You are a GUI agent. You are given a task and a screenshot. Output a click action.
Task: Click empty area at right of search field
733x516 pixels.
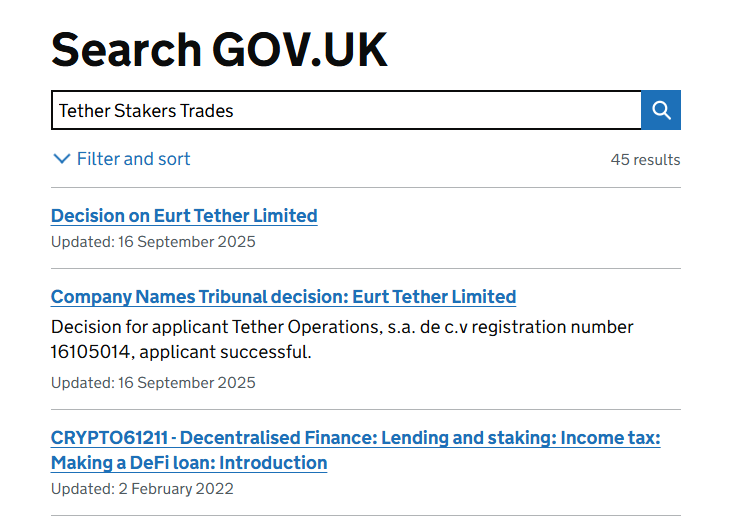pyautogui.click(x=500, y=110)
